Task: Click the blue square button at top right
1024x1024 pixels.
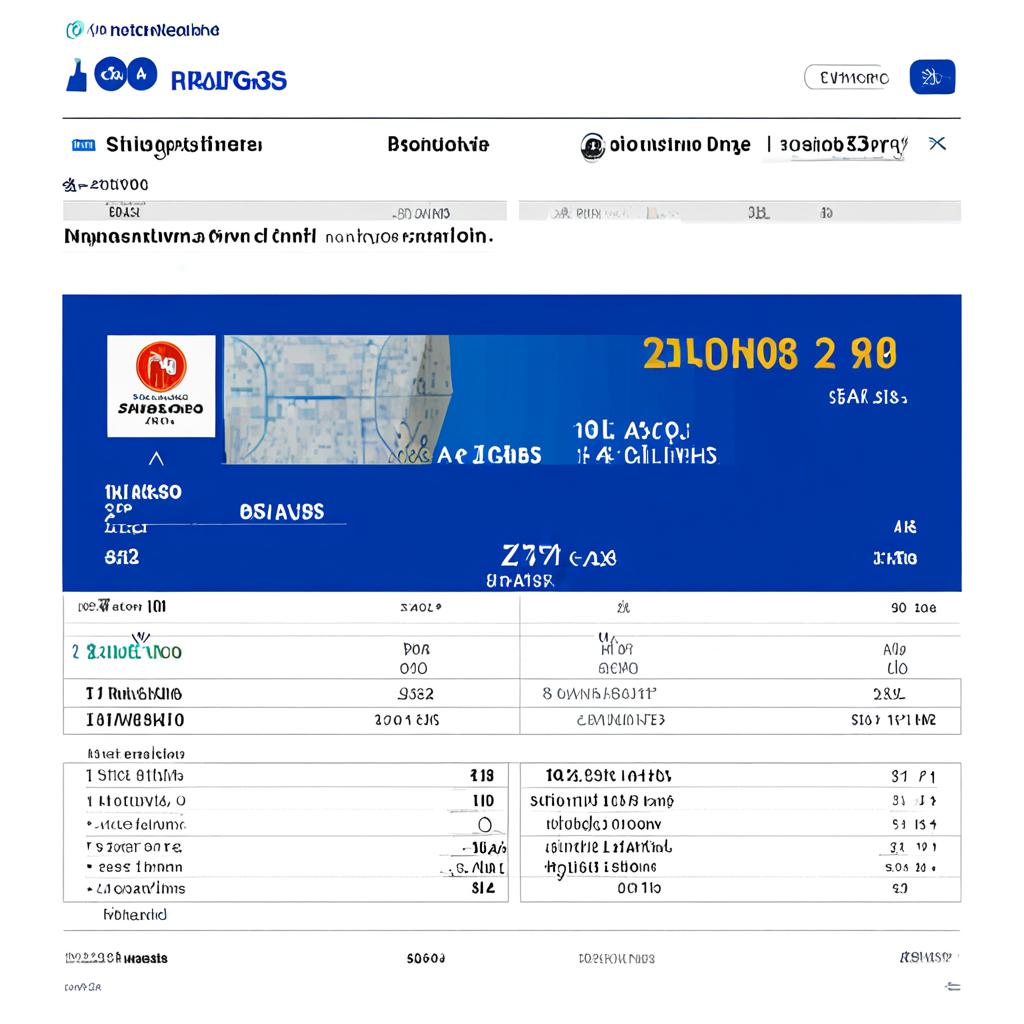Action: 932,77
